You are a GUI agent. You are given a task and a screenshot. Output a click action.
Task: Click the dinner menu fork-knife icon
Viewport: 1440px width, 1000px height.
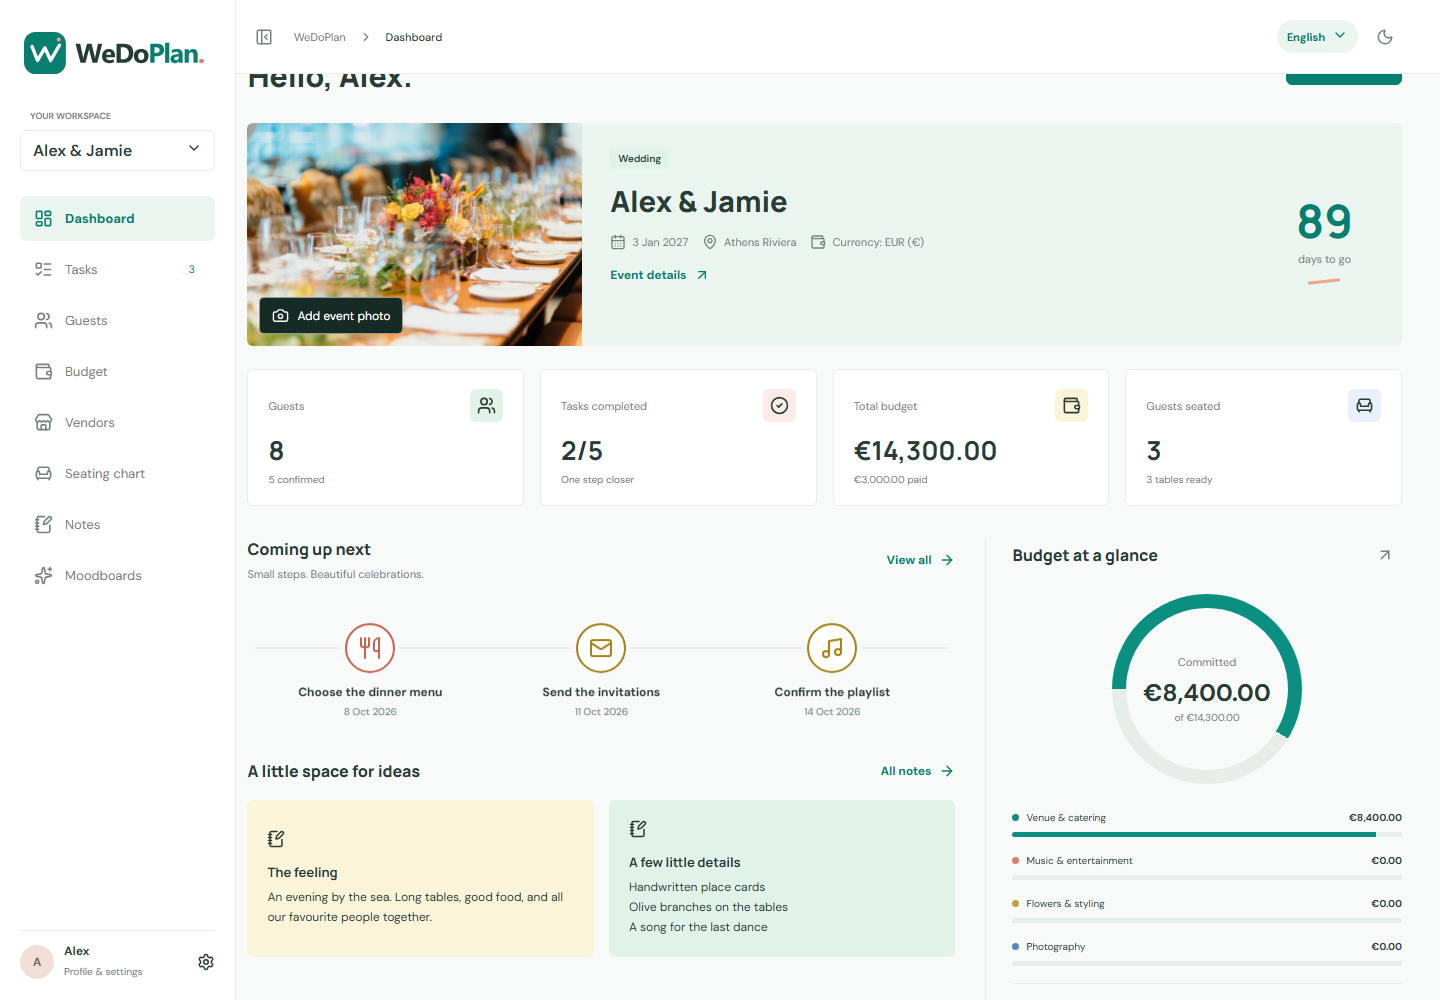coord(370,648)
